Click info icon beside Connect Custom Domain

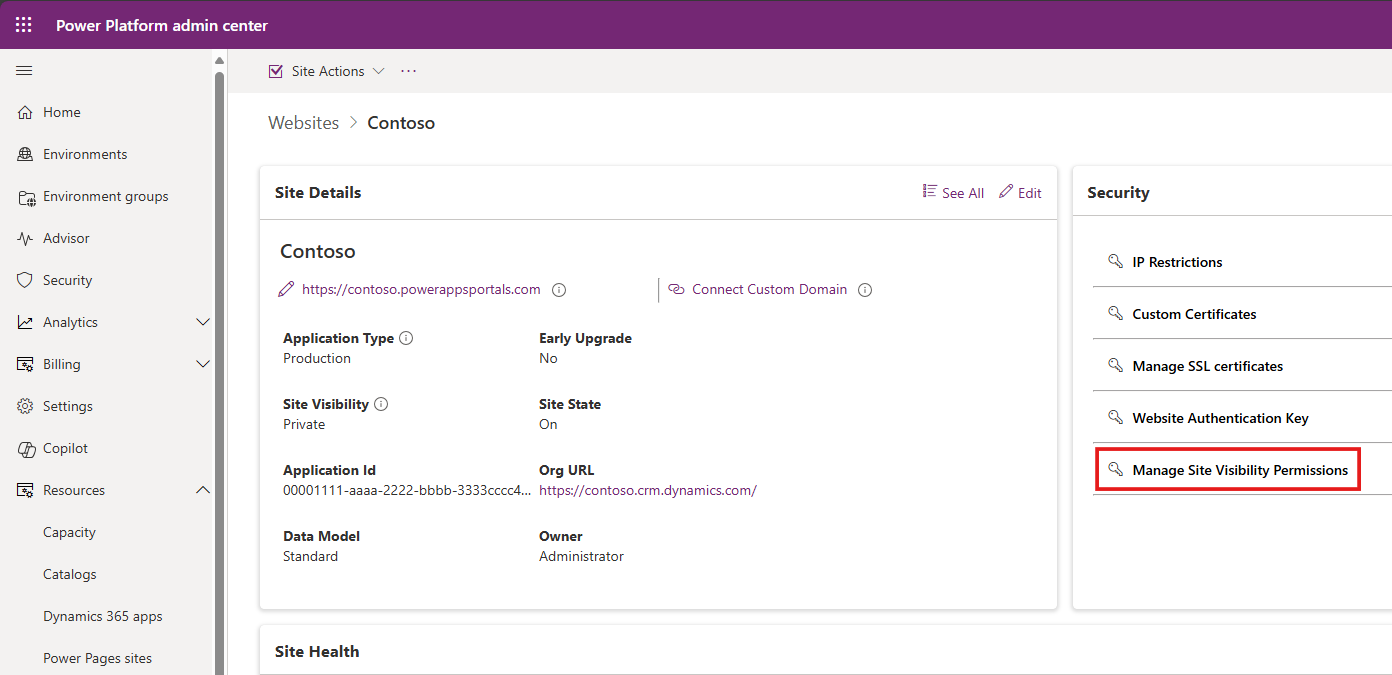point(865,290)
